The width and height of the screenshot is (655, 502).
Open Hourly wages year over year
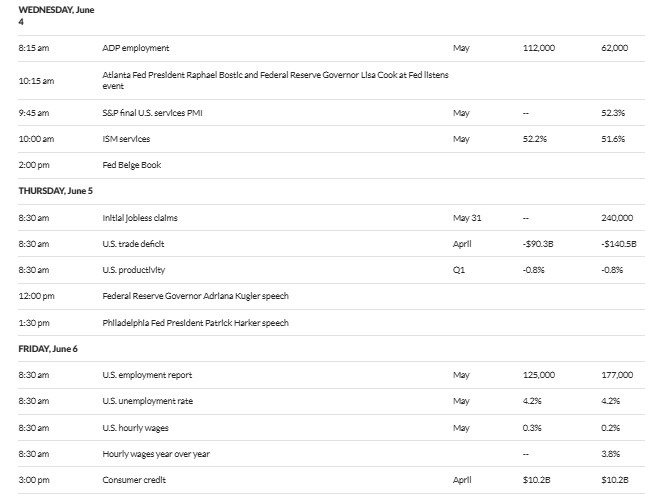156,454
